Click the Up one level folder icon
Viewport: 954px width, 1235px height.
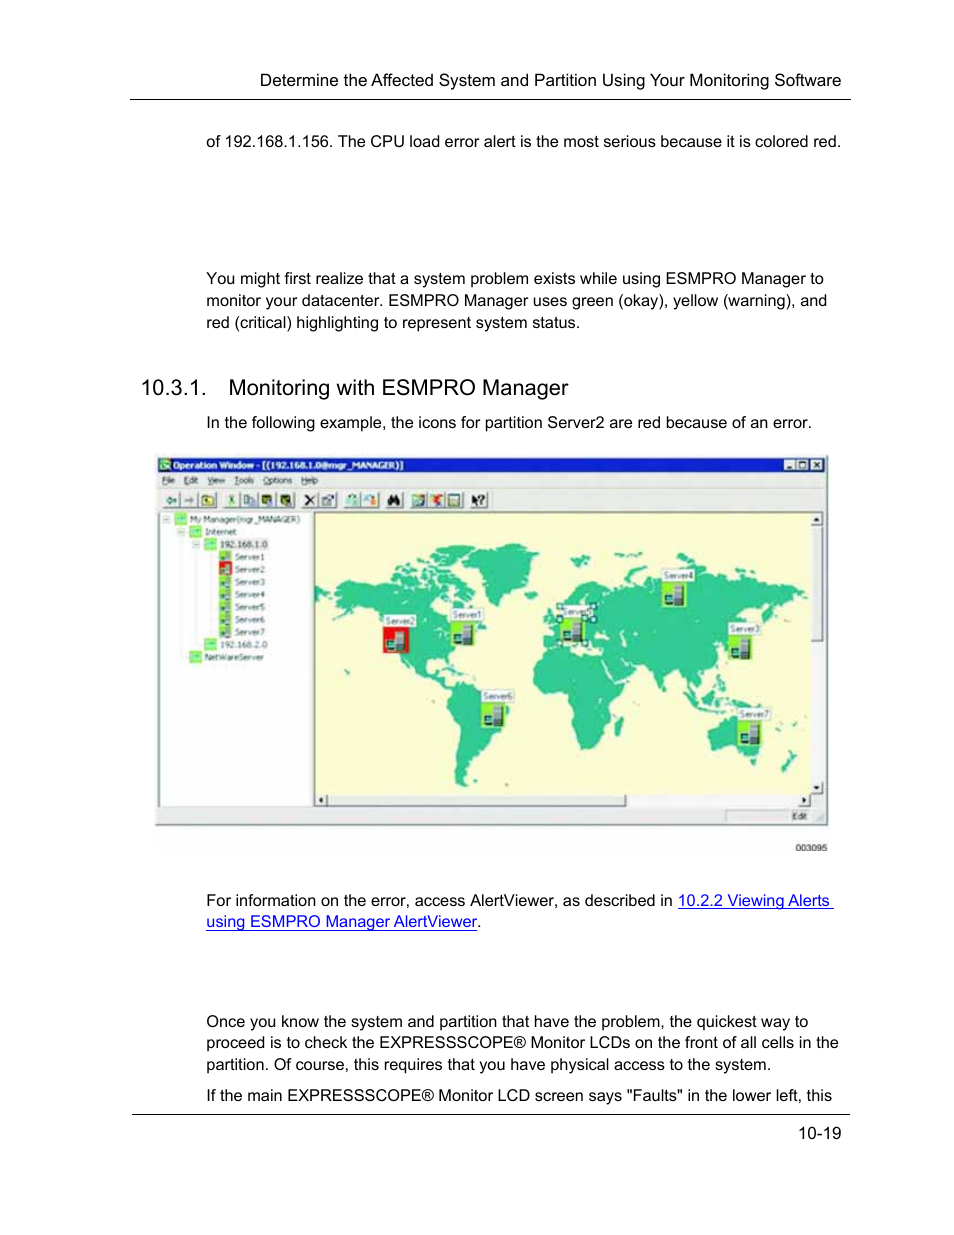tap(207, 500)
